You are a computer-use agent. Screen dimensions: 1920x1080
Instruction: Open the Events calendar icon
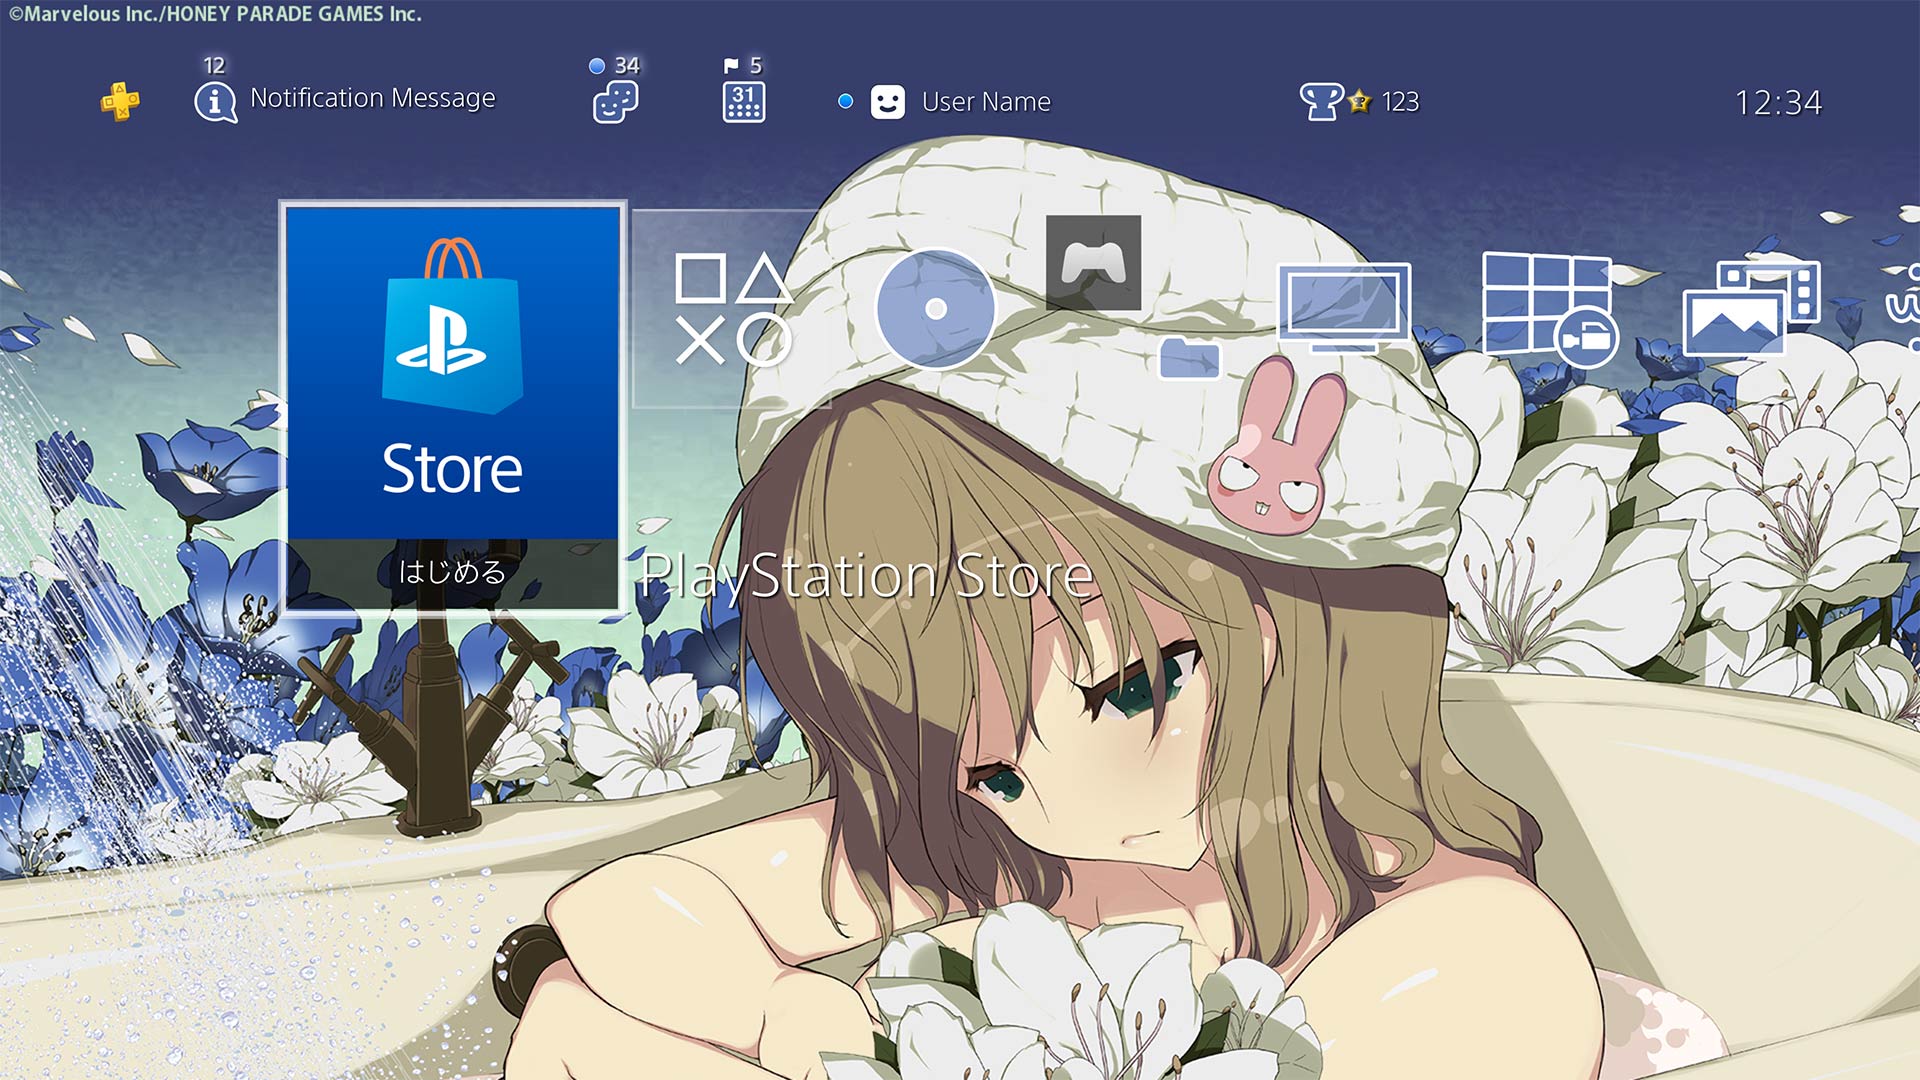point(744,102)
